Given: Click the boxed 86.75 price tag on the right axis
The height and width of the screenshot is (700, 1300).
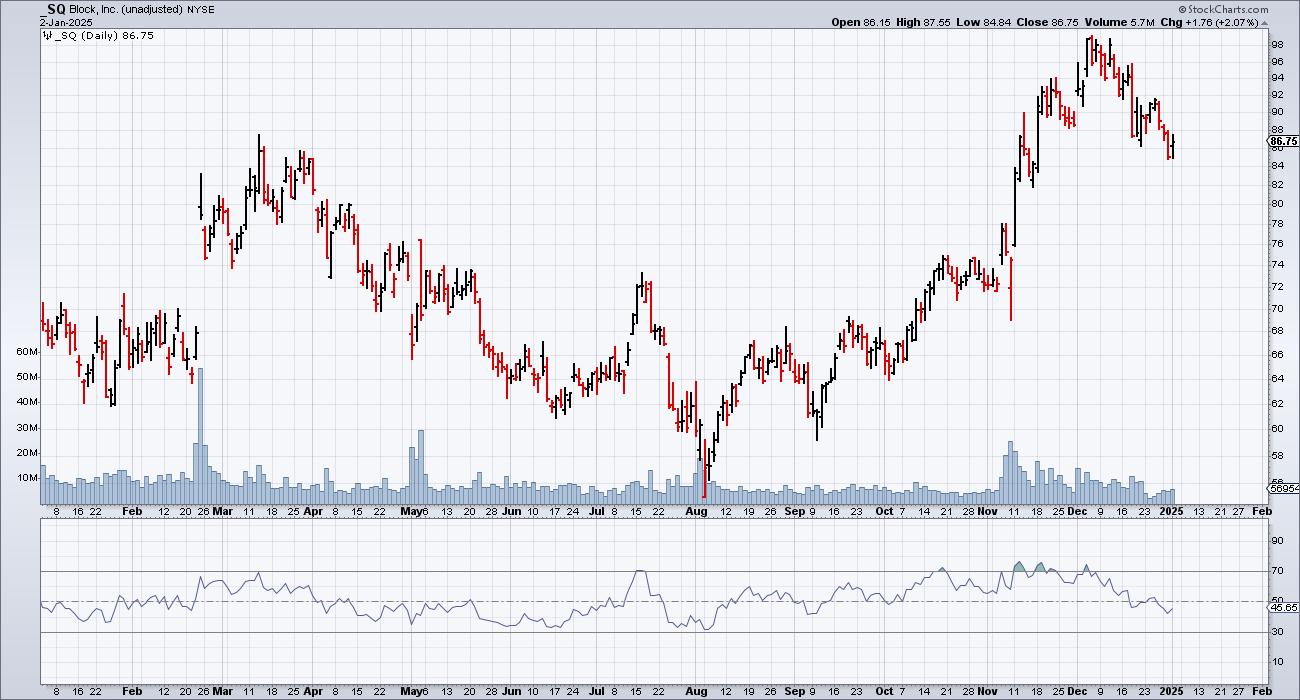Looking at the screenshot, I should (1284, 142).
